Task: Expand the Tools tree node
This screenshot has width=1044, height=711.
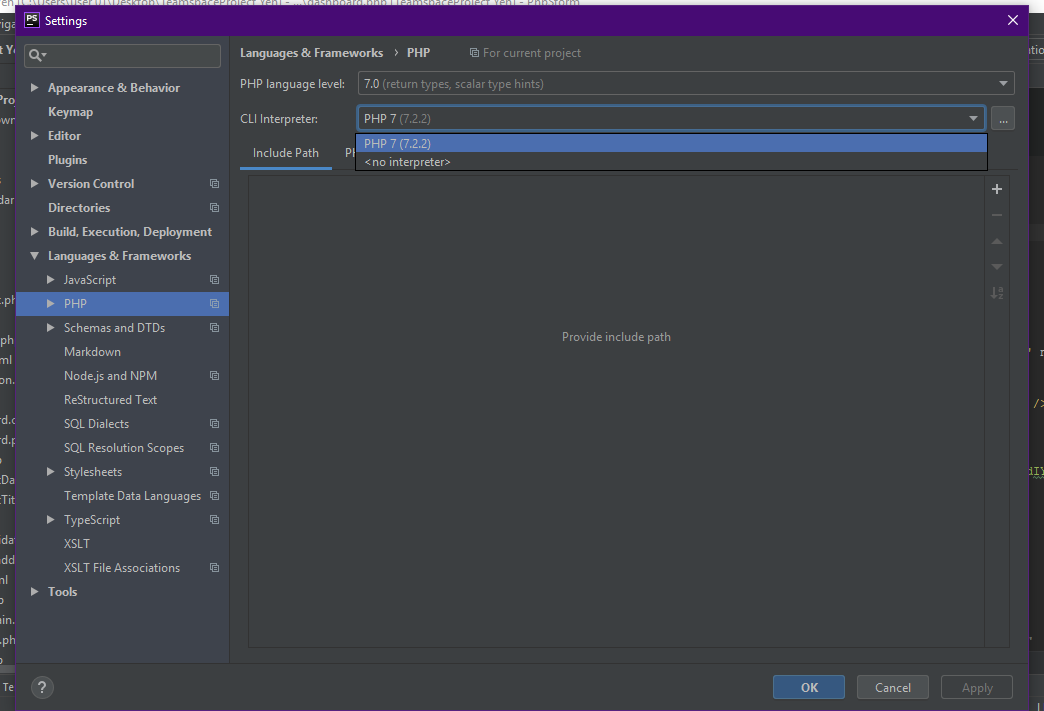Action: (35, 591)
